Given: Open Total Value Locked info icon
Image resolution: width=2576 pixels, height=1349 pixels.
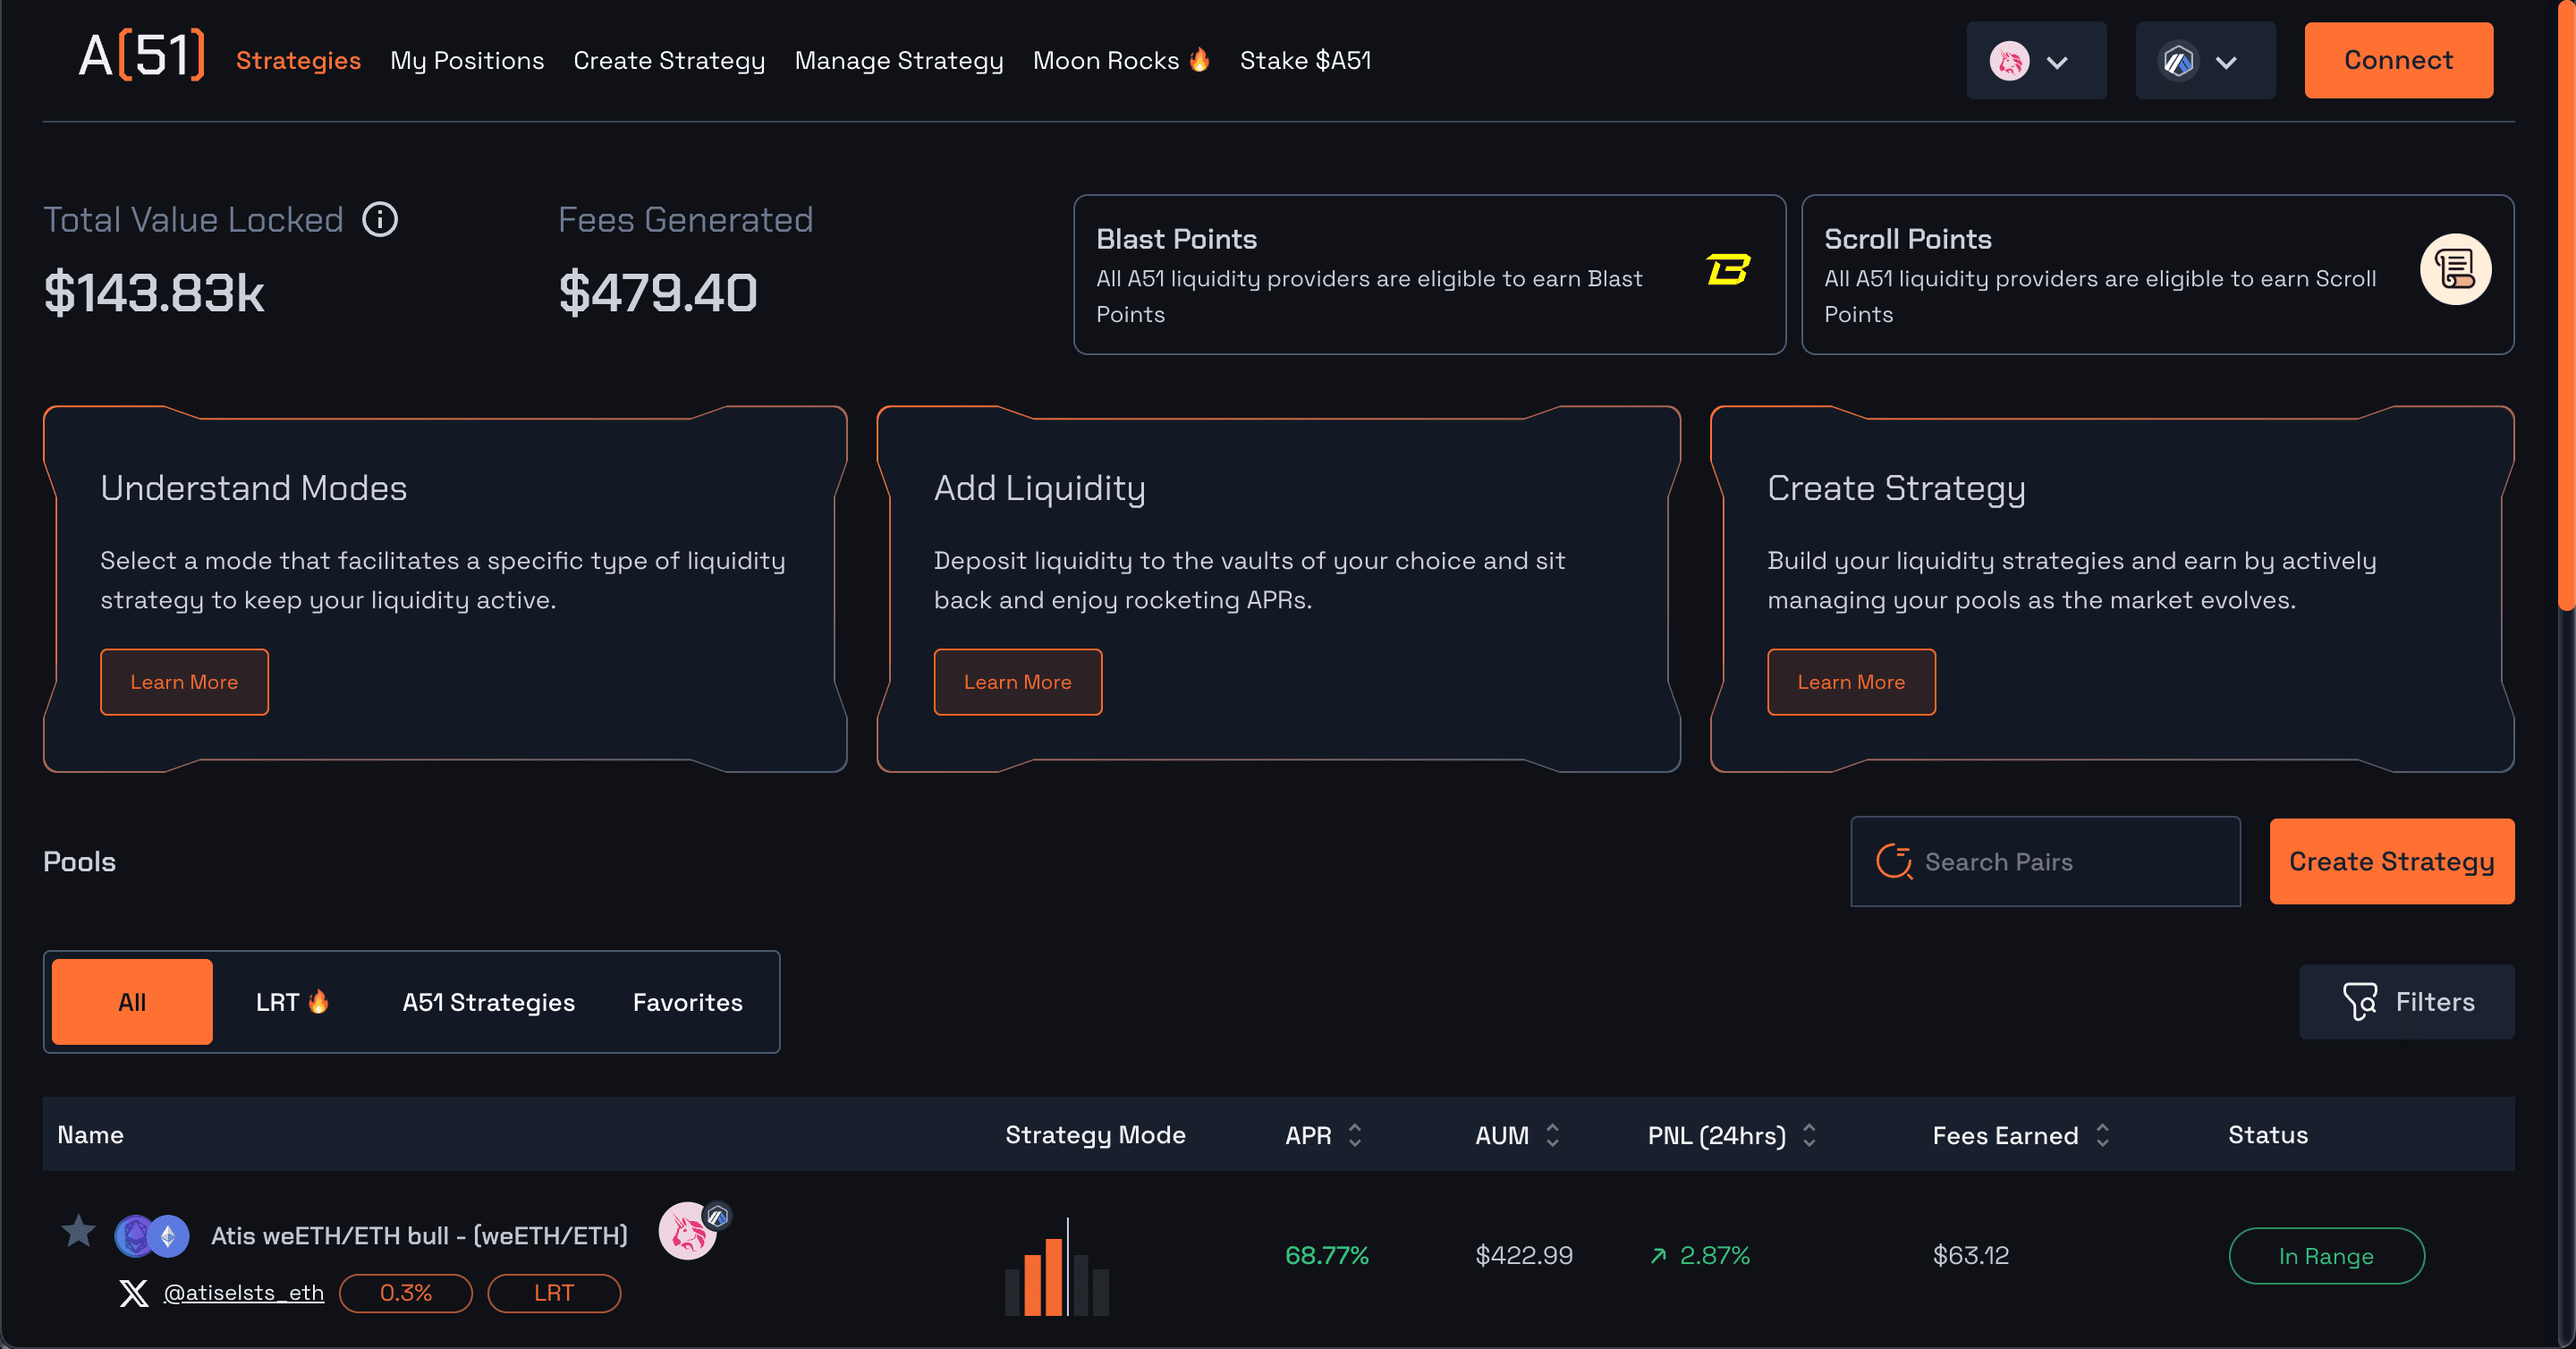Looking at the screenshot, I should pyautogui.click(x=380, y=219).
